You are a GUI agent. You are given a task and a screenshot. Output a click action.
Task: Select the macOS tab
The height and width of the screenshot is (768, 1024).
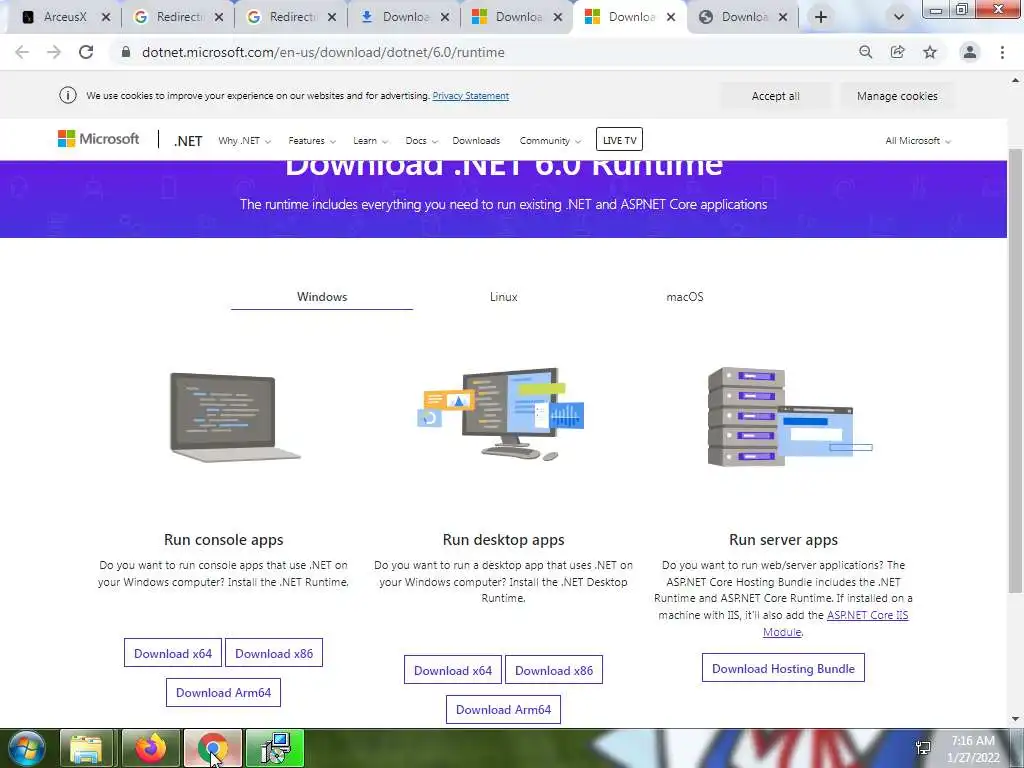684,296
